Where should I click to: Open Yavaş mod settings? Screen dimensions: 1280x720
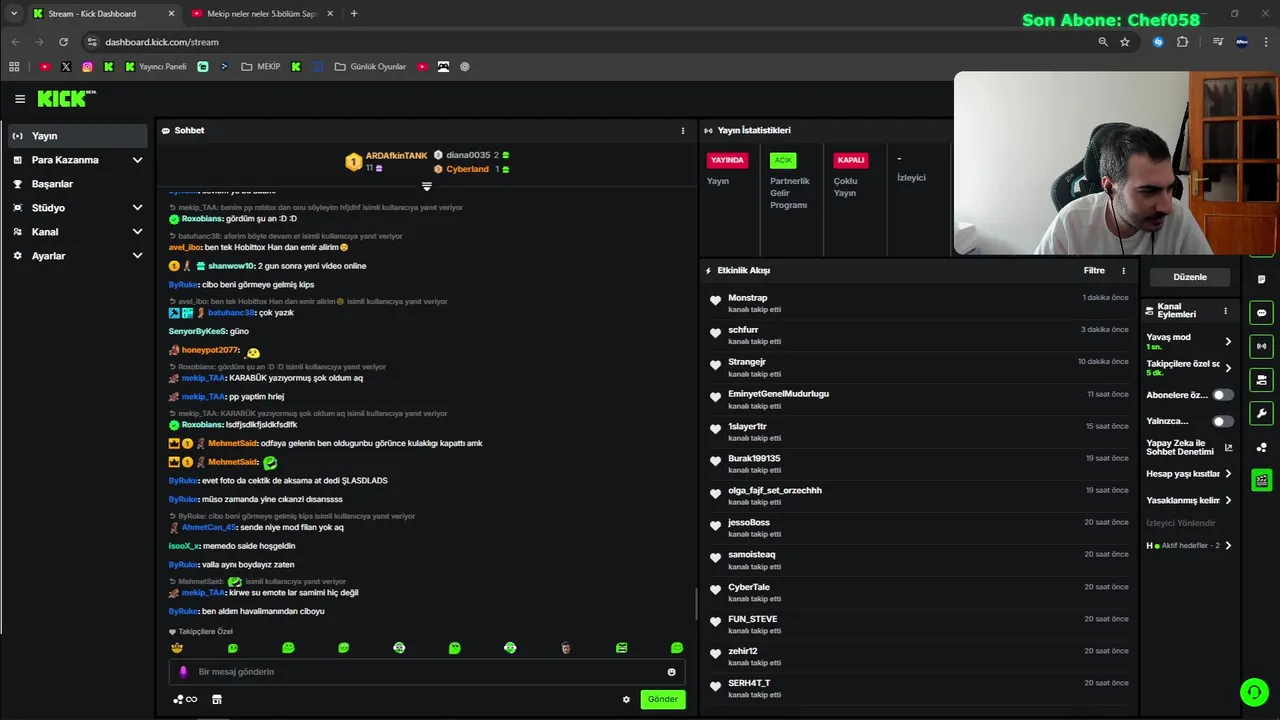(x=1189, y=341)
